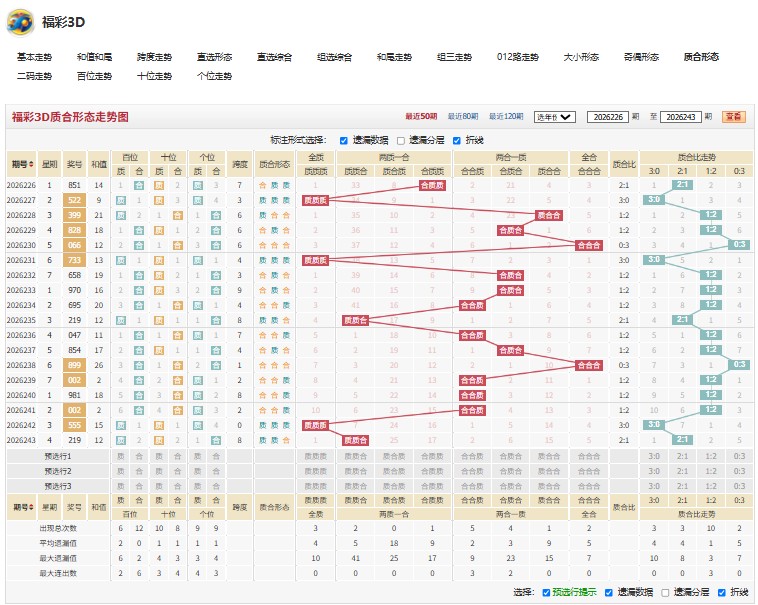Viewport: 758px width, 605px height.
Task: Enable 遗漏分层 checkbox in the 标注形式选择 row
Action: pos(401,141)
